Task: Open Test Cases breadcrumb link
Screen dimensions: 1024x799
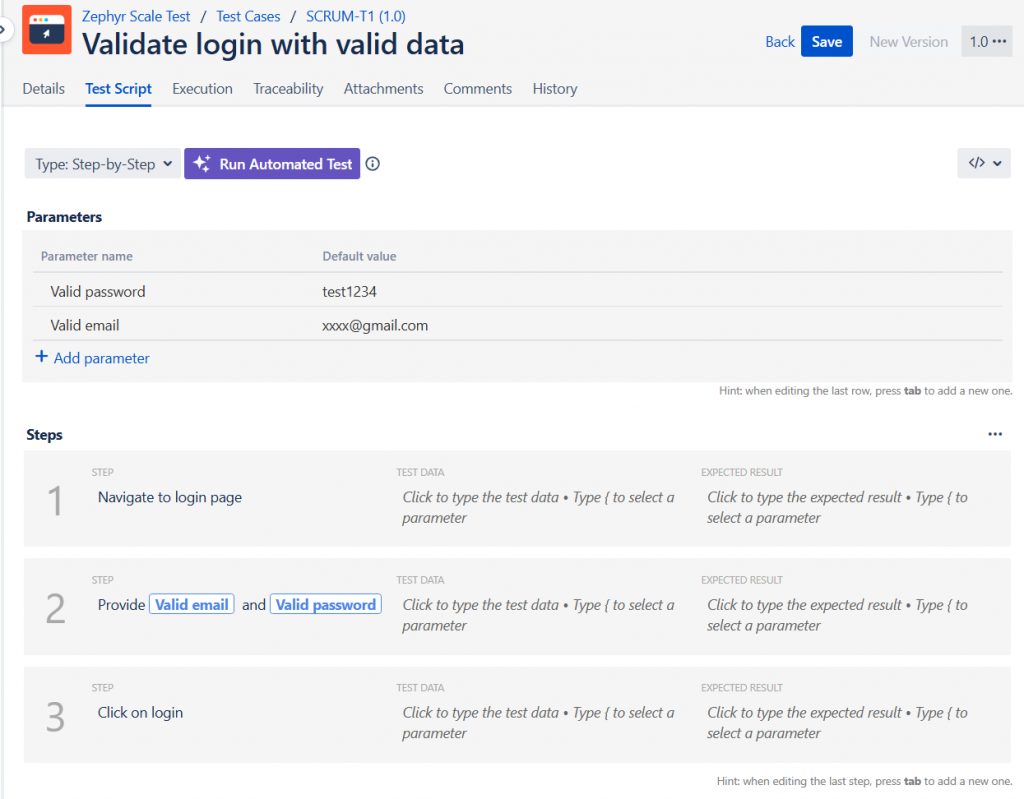Action: point(248,16)
